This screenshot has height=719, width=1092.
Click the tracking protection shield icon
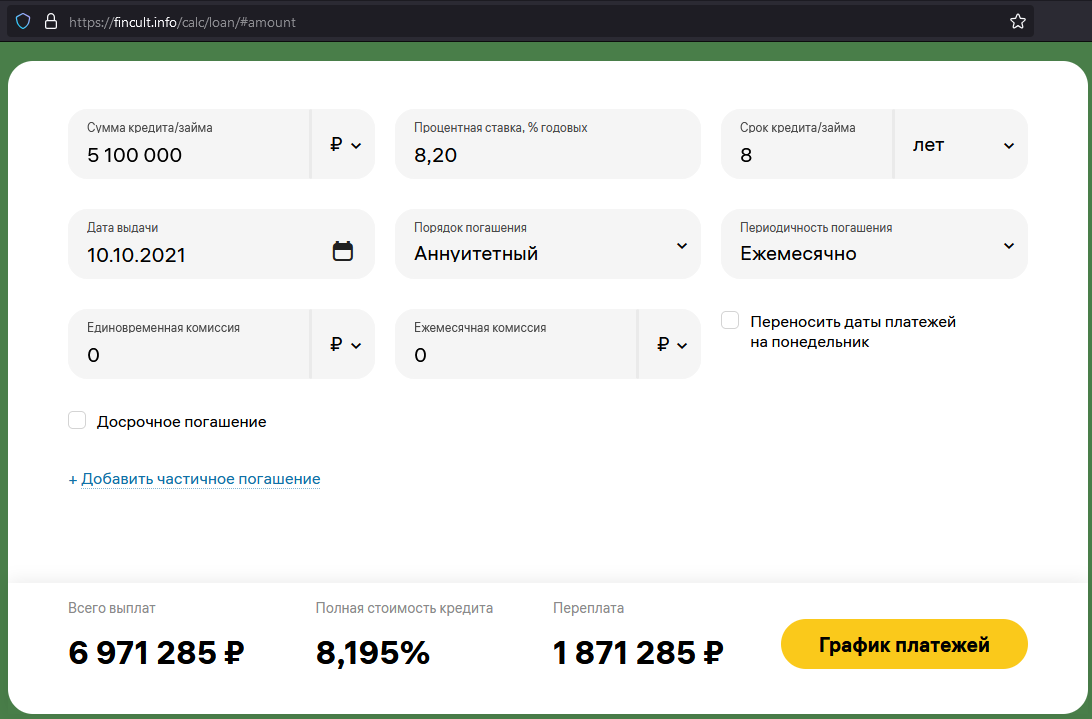click(x=23, y=22)
